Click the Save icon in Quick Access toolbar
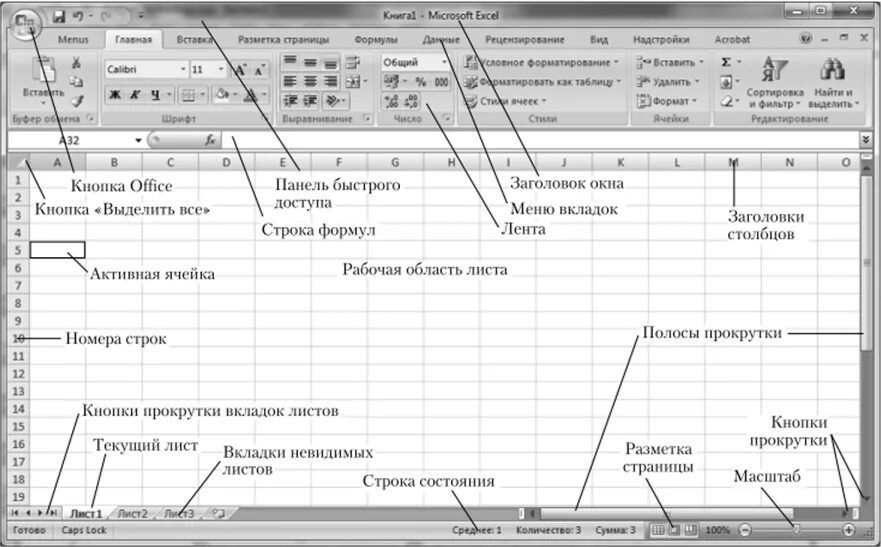The image size is (881, 547). (59, 16)
